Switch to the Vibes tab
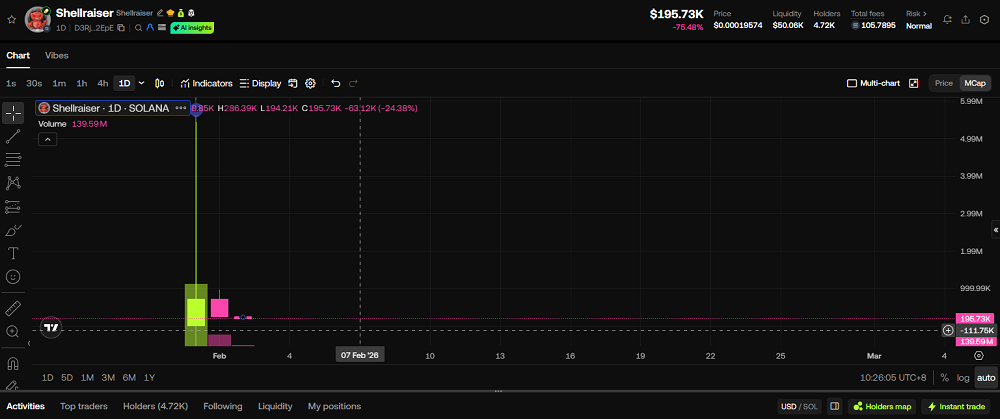Viewport: 1000px width, 419px height. click(x=56, y=55)
